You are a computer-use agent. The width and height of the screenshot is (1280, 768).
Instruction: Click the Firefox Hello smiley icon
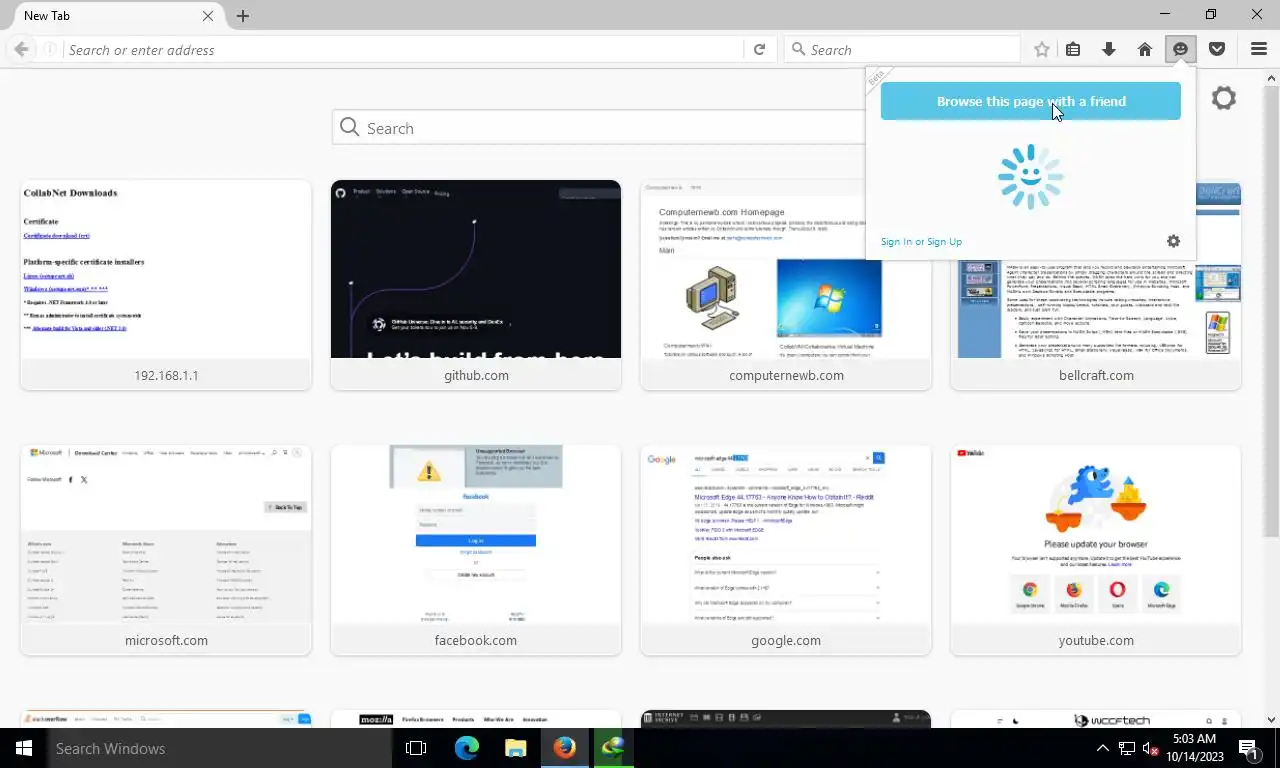pyautogui.click(x=1181, y=49)
